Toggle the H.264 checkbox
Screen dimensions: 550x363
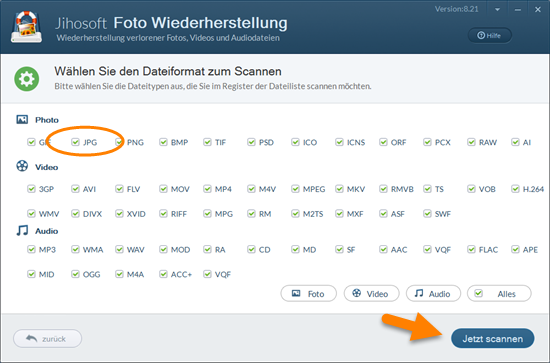click(x=515, y=189)
